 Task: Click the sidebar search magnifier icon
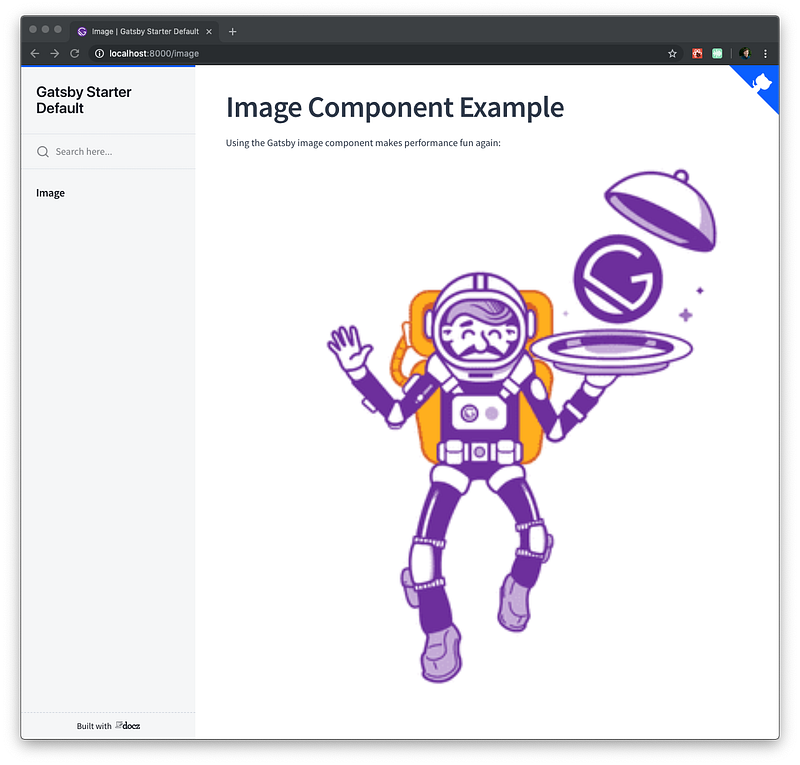click(x=43, y=152)
